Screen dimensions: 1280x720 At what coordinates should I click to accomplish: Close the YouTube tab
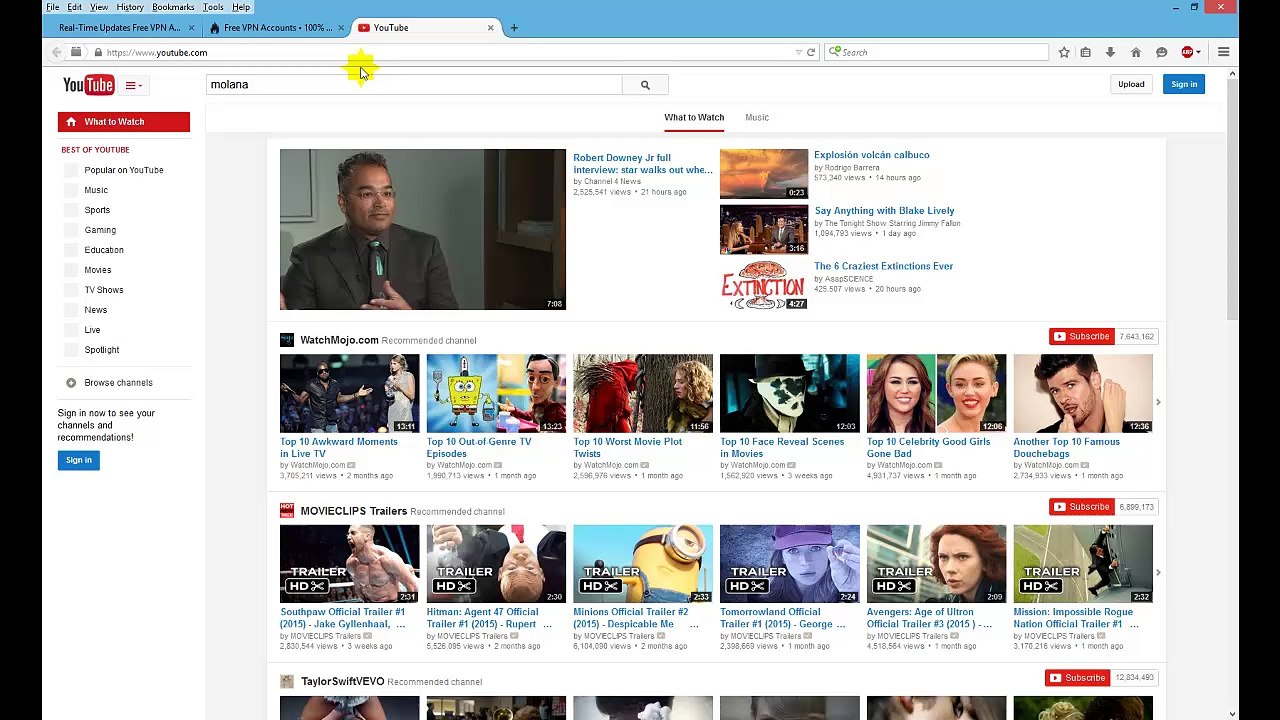[490, 28]
